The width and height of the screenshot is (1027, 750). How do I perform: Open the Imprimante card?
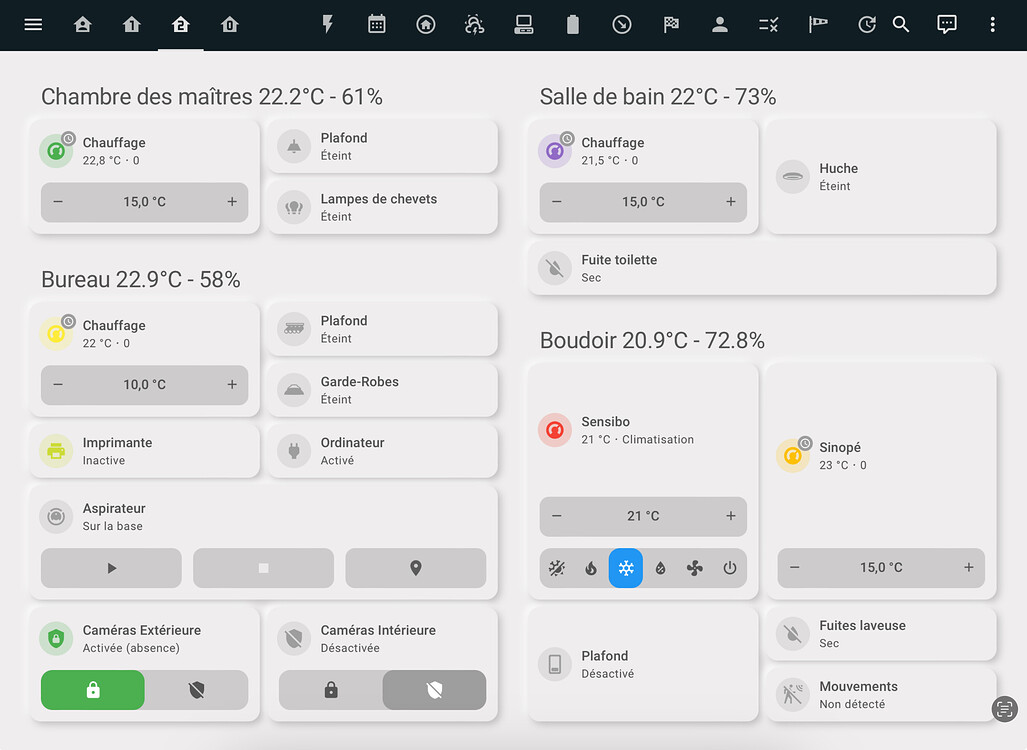point(145,451)
